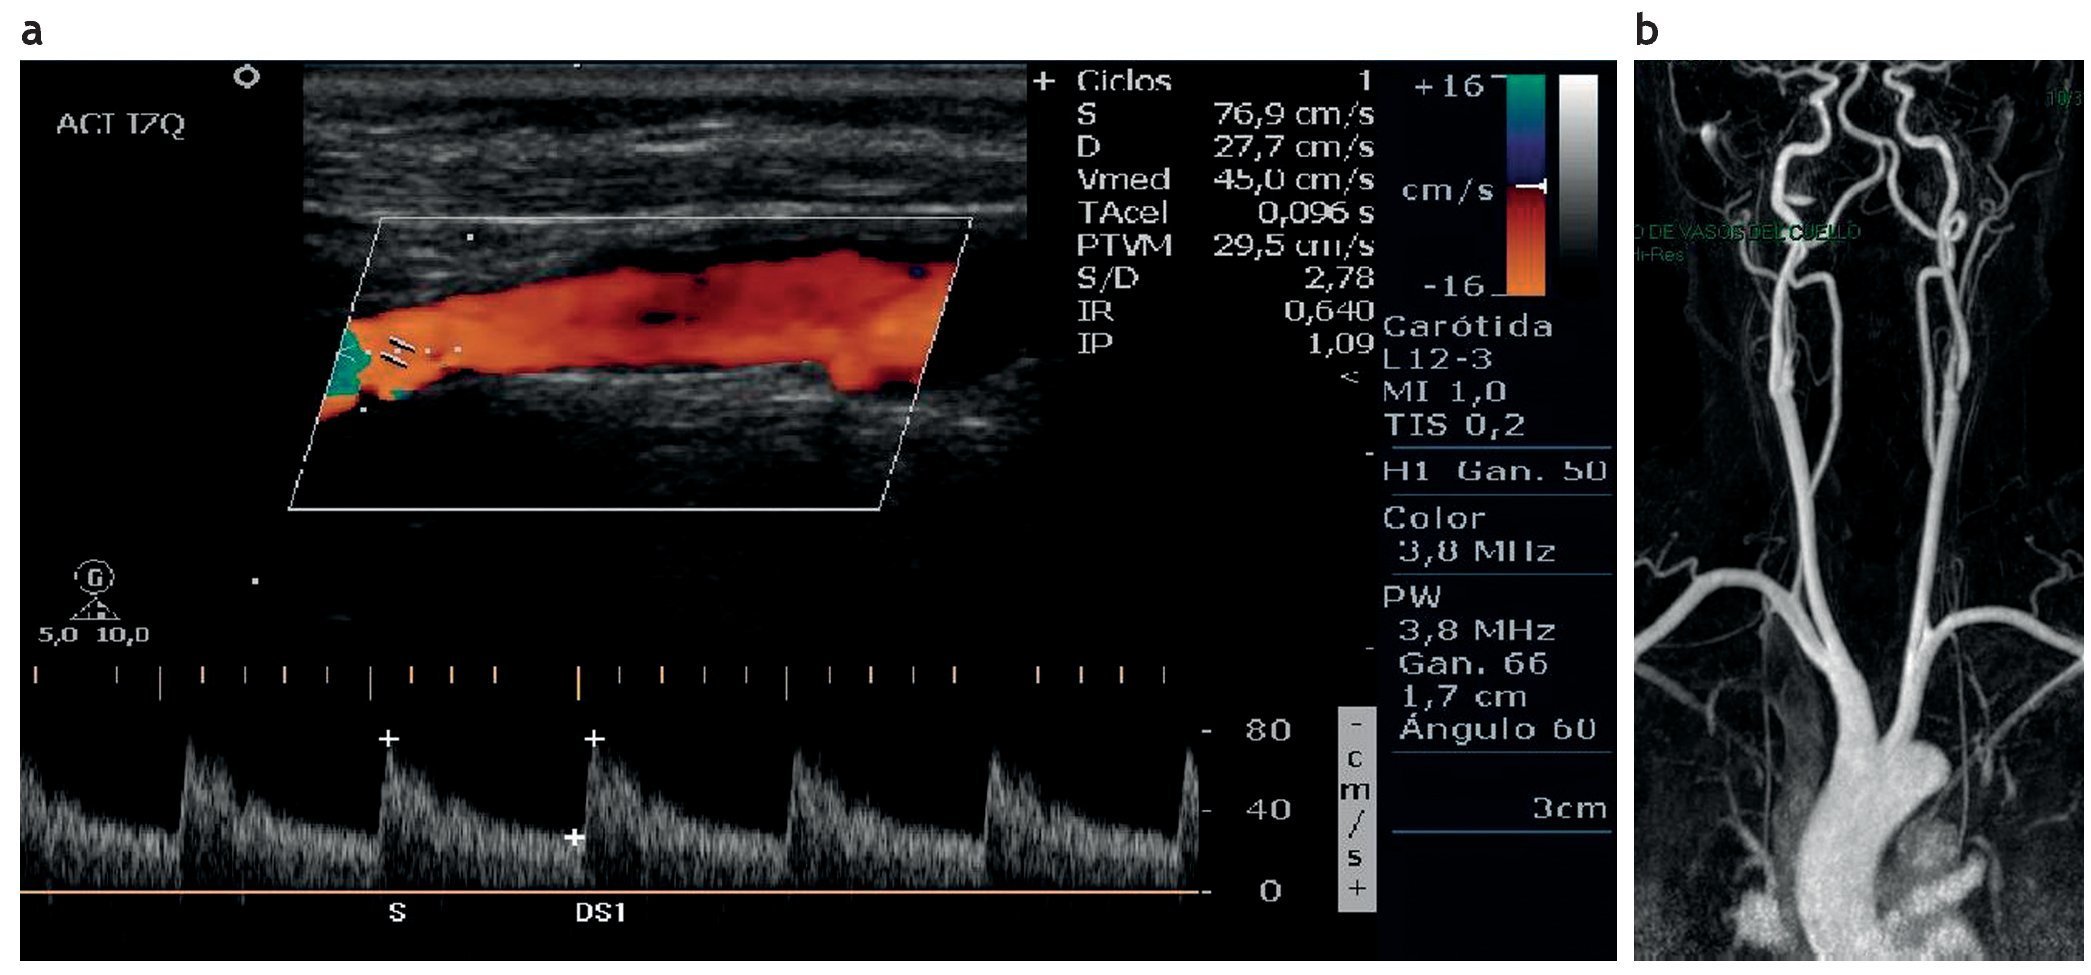The image size is (2091, 975).
Task: Click the ACI IZQ annotation label
Action: point(121,125)
